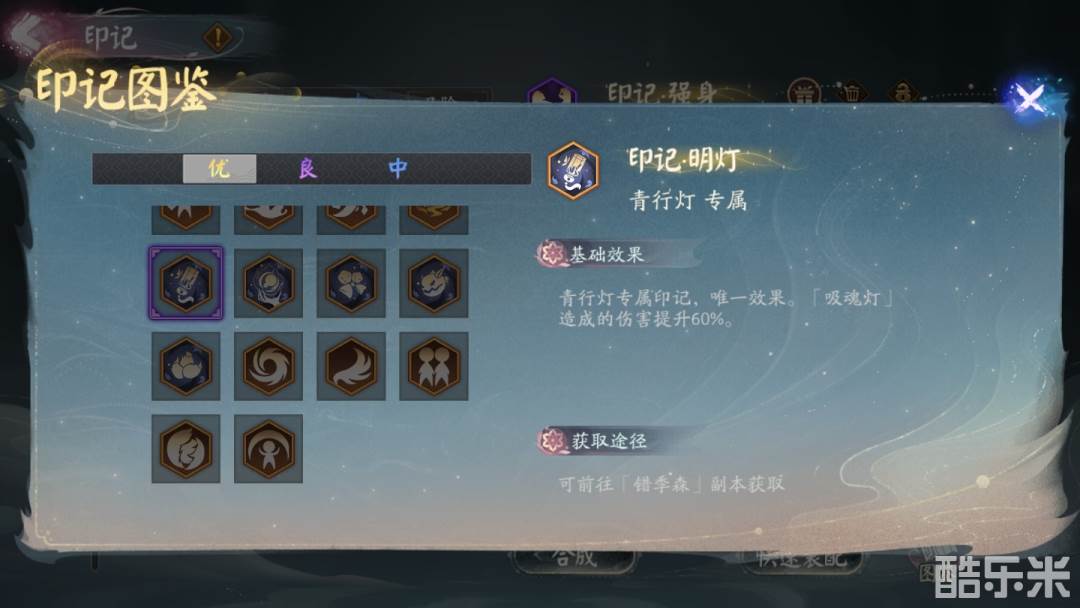The width and height of the screenshot is (1080, 608).
Task: Go back using the top-left arrow
Action: coord(28,33)
